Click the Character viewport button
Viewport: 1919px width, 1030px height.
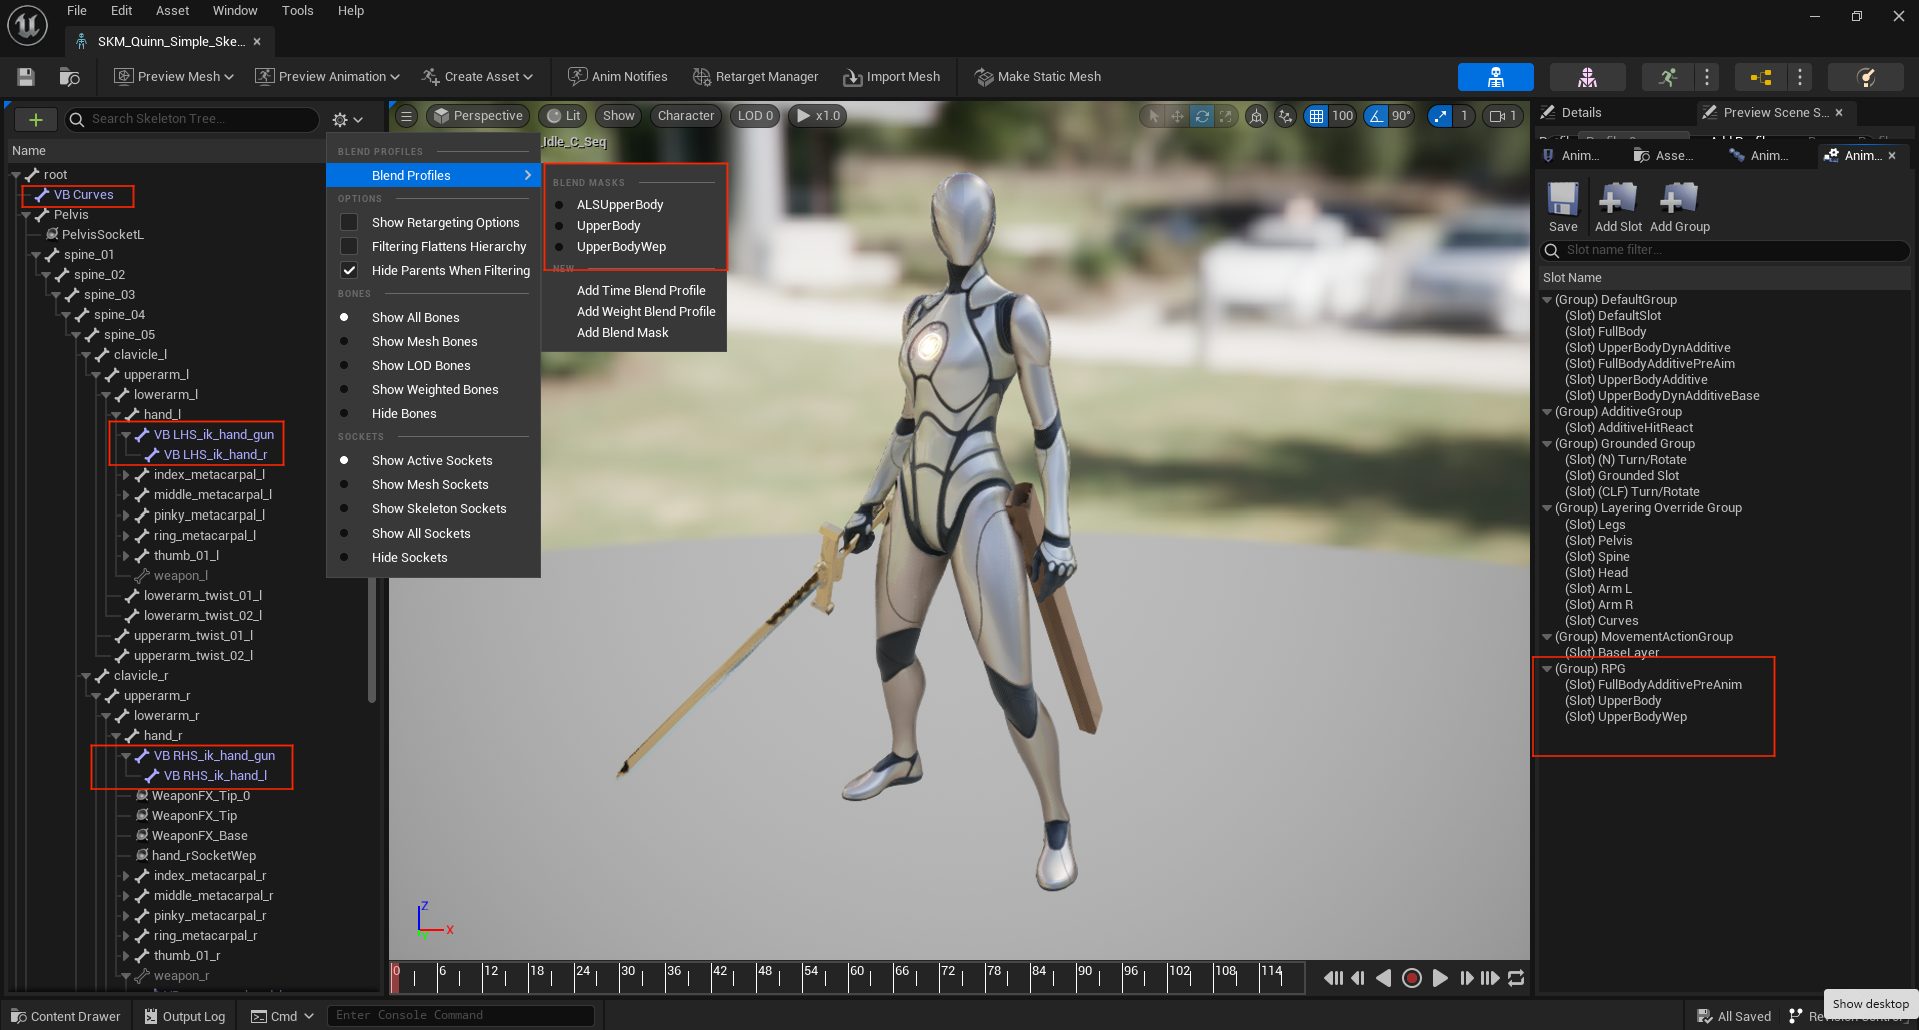[686, 116]
